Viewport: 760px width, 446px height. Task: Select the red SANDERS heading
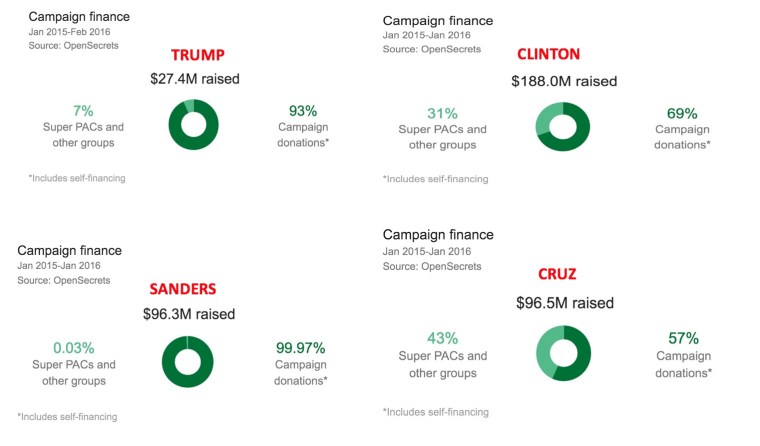click(x=183, y=289)
